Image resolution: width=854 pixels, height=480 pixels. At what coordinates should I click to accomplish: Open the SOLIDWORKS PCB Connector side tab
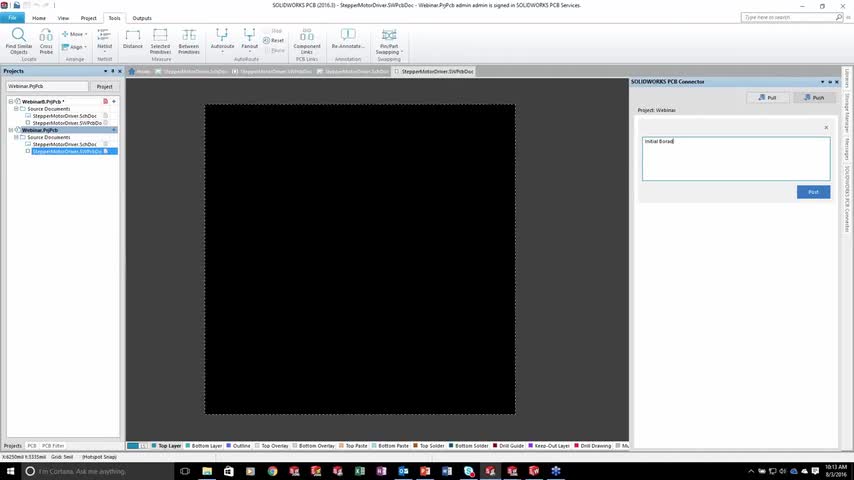(847, 198)
